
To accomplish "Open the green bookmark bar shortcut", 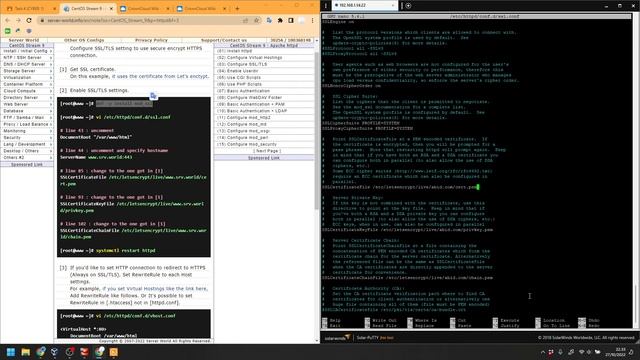I will pos(7,31).
